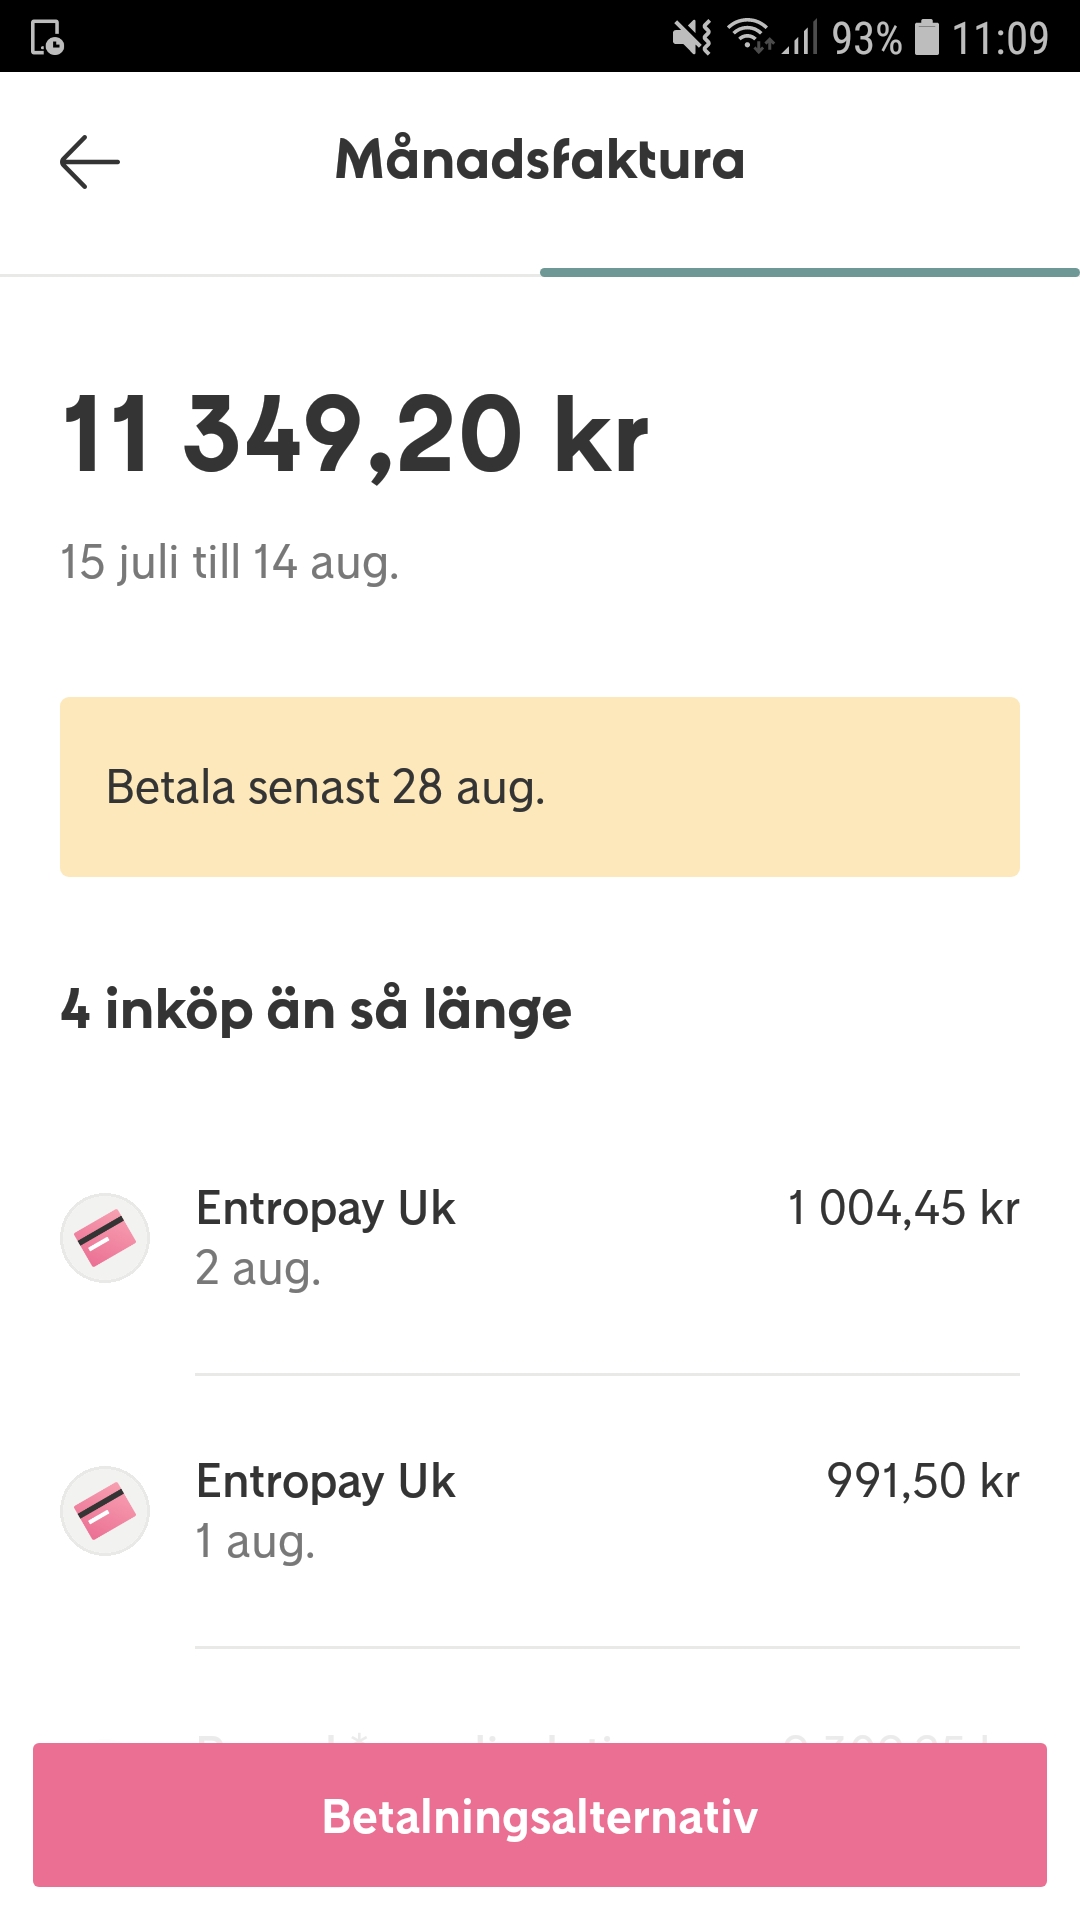Tap the Månadsfaktura page title
The image size is (1080, 1920).
tap(540, 160)
